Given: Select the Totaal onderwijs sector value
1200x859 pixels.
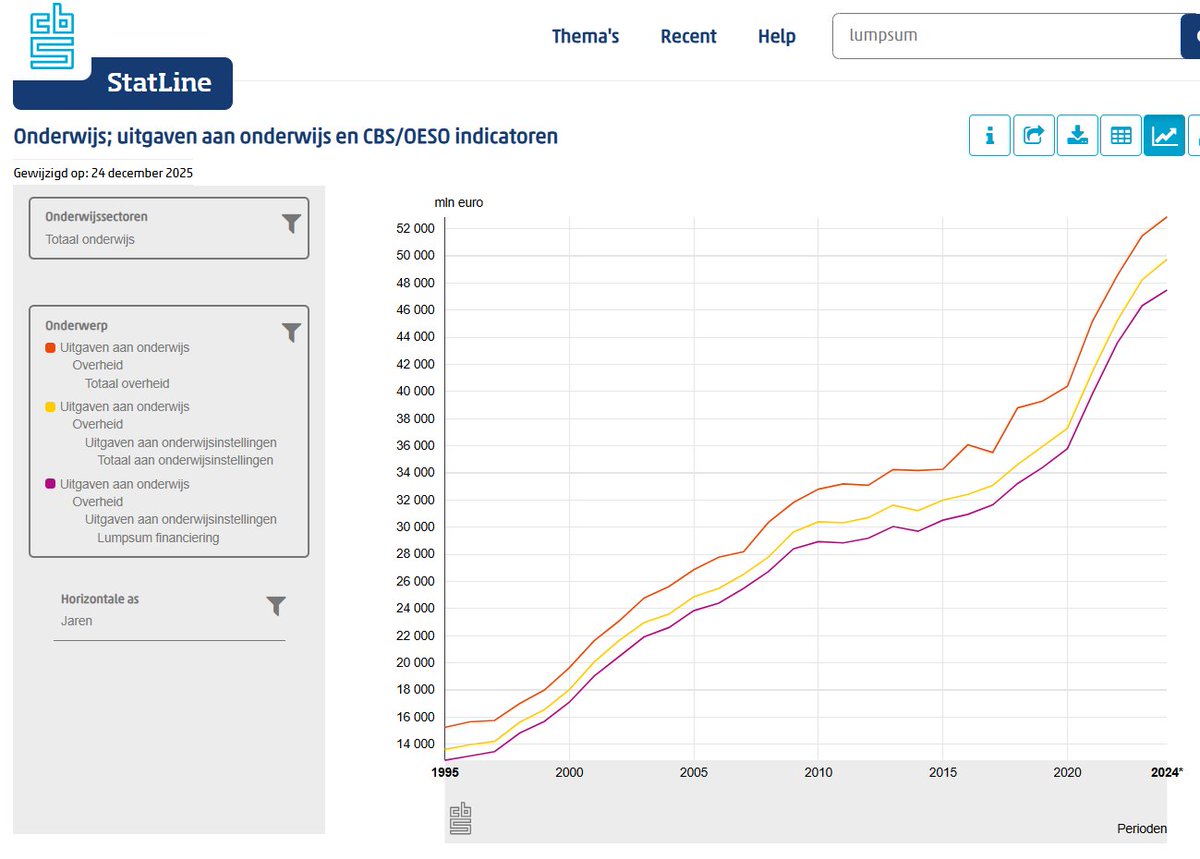Looking at the screenshot, I should 90,240.
